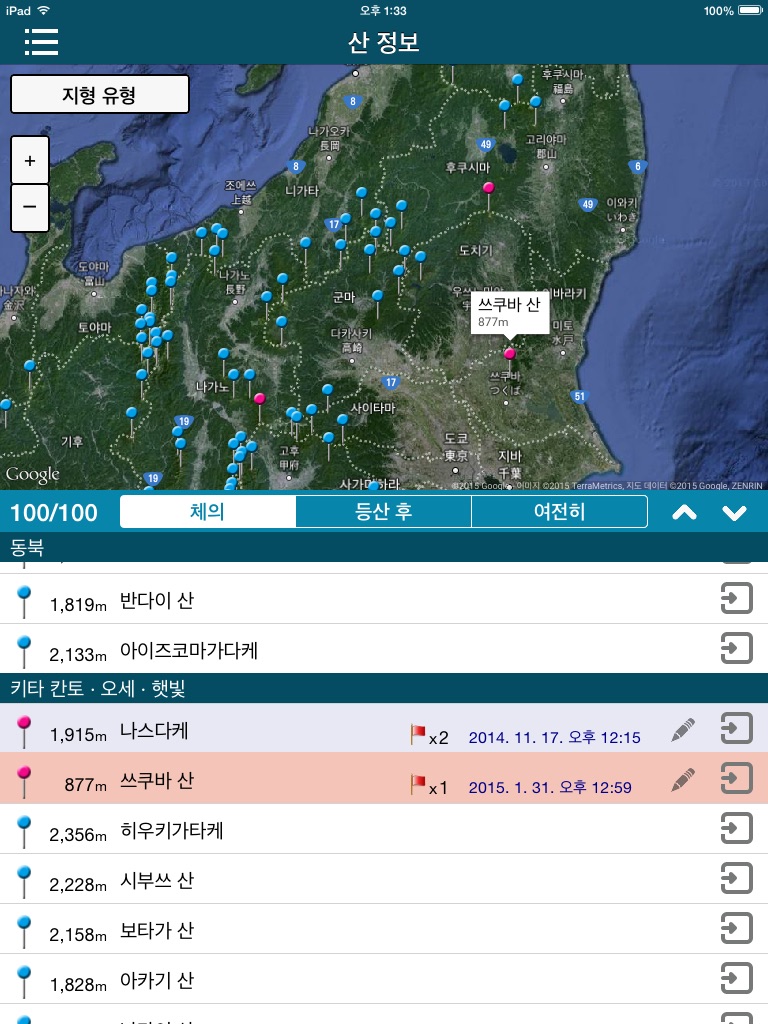The height and width of the screenshot is (1024, 768).
Task: Tap blue pin in 보타가 산 row
Action: click(x=24, y=932)
